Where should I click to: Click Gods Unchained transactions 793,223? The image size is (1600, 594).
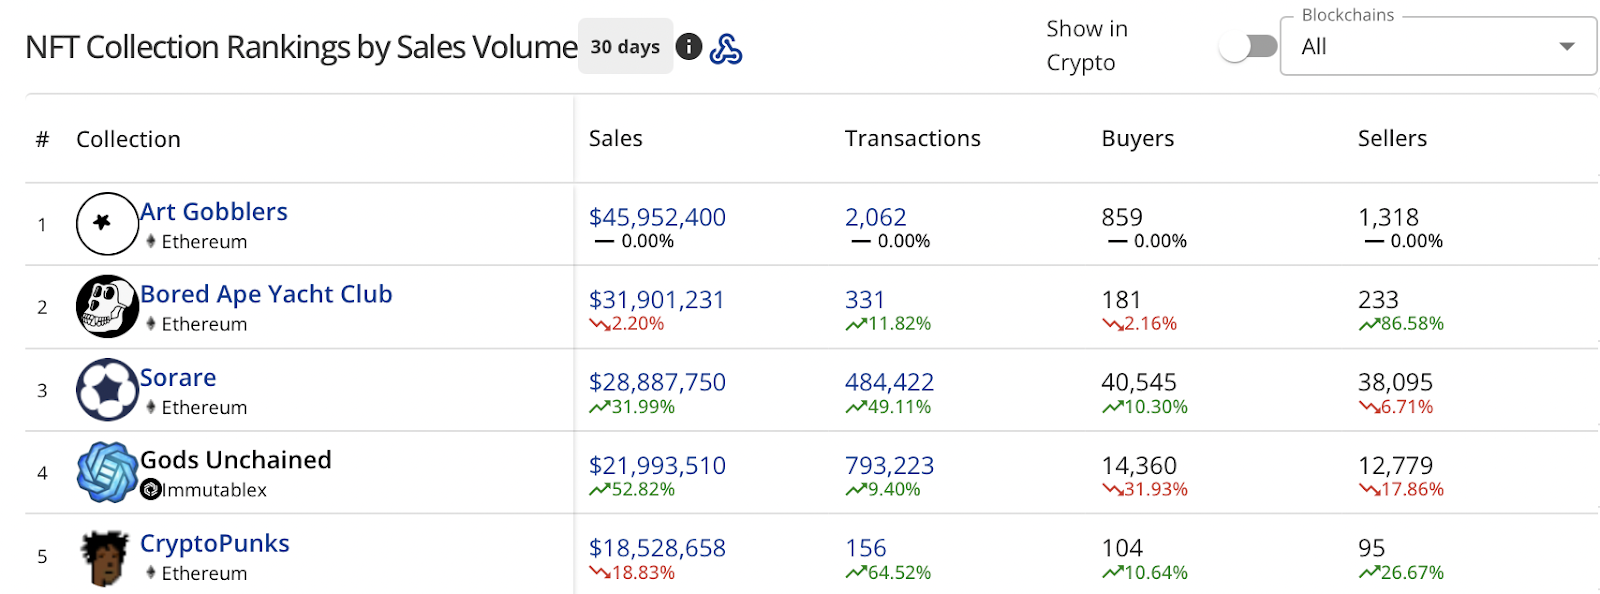pyautogui.click(x=890, y=465)
